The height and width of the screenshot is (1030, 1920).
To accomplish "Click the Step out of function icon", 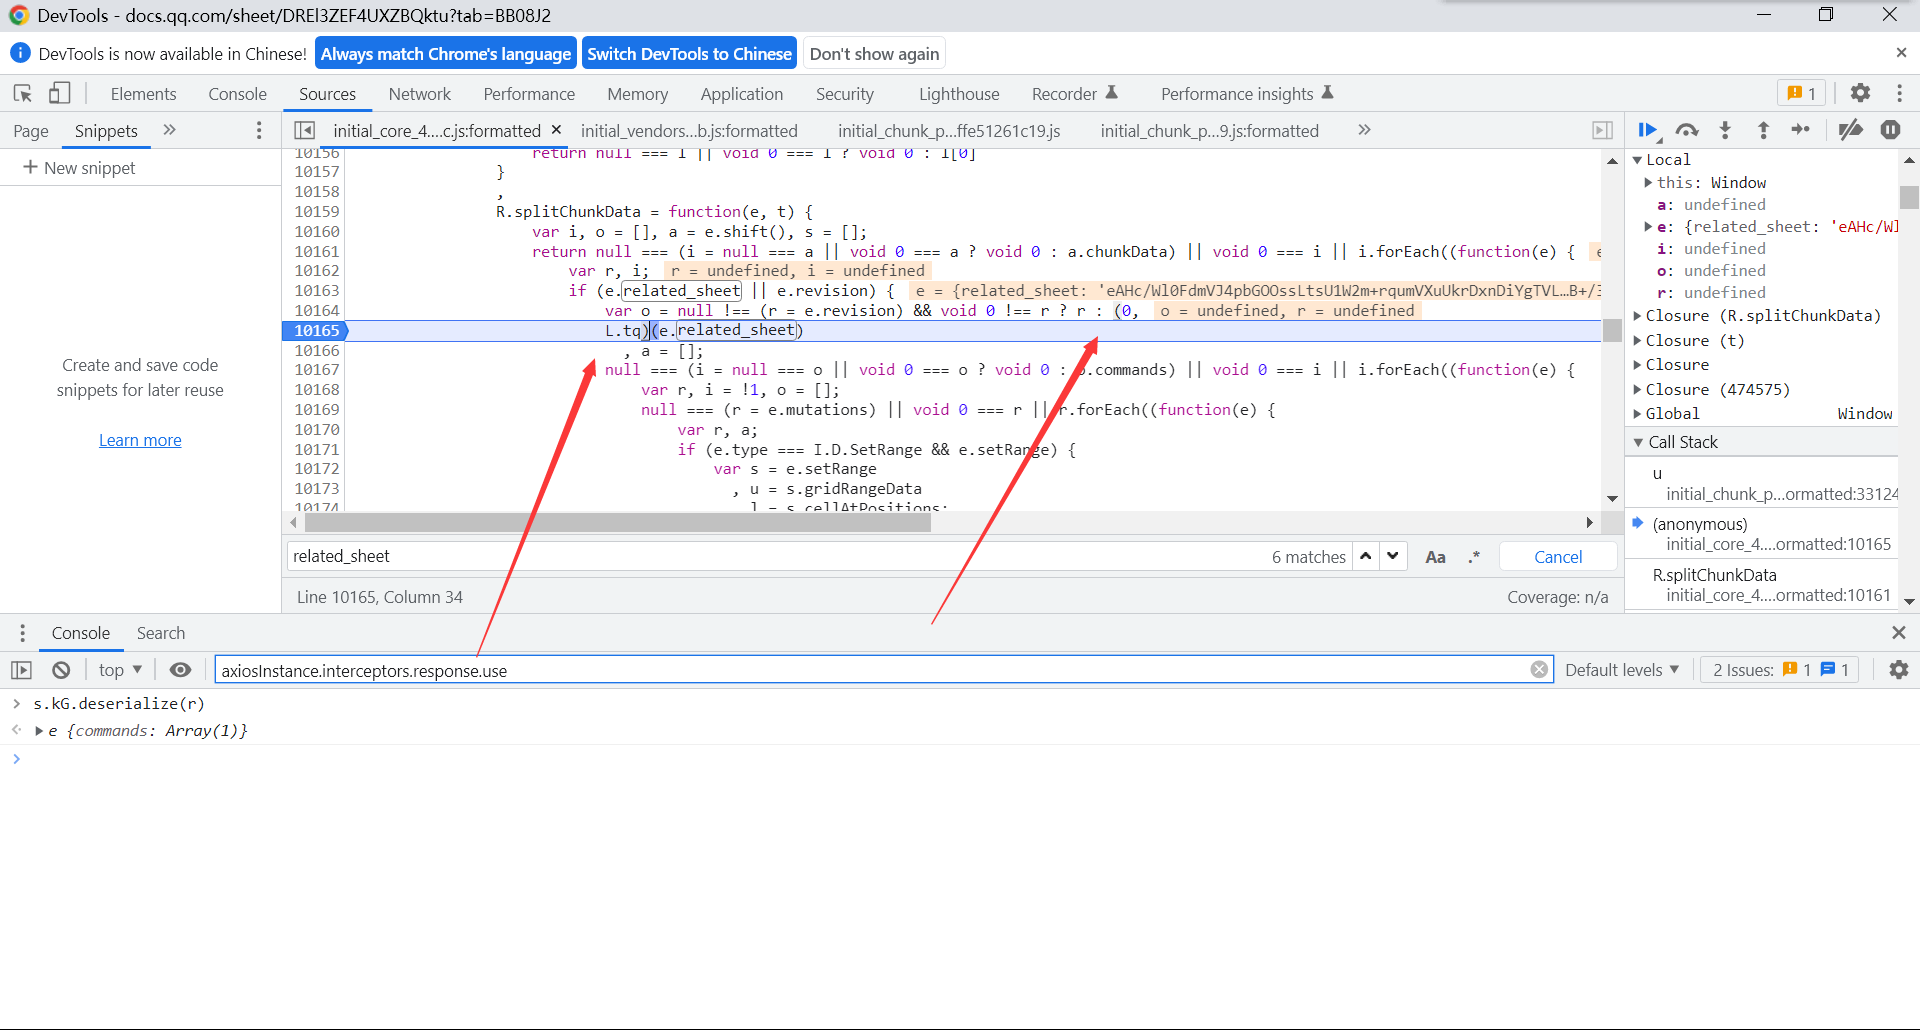I will coord(1763,130).
